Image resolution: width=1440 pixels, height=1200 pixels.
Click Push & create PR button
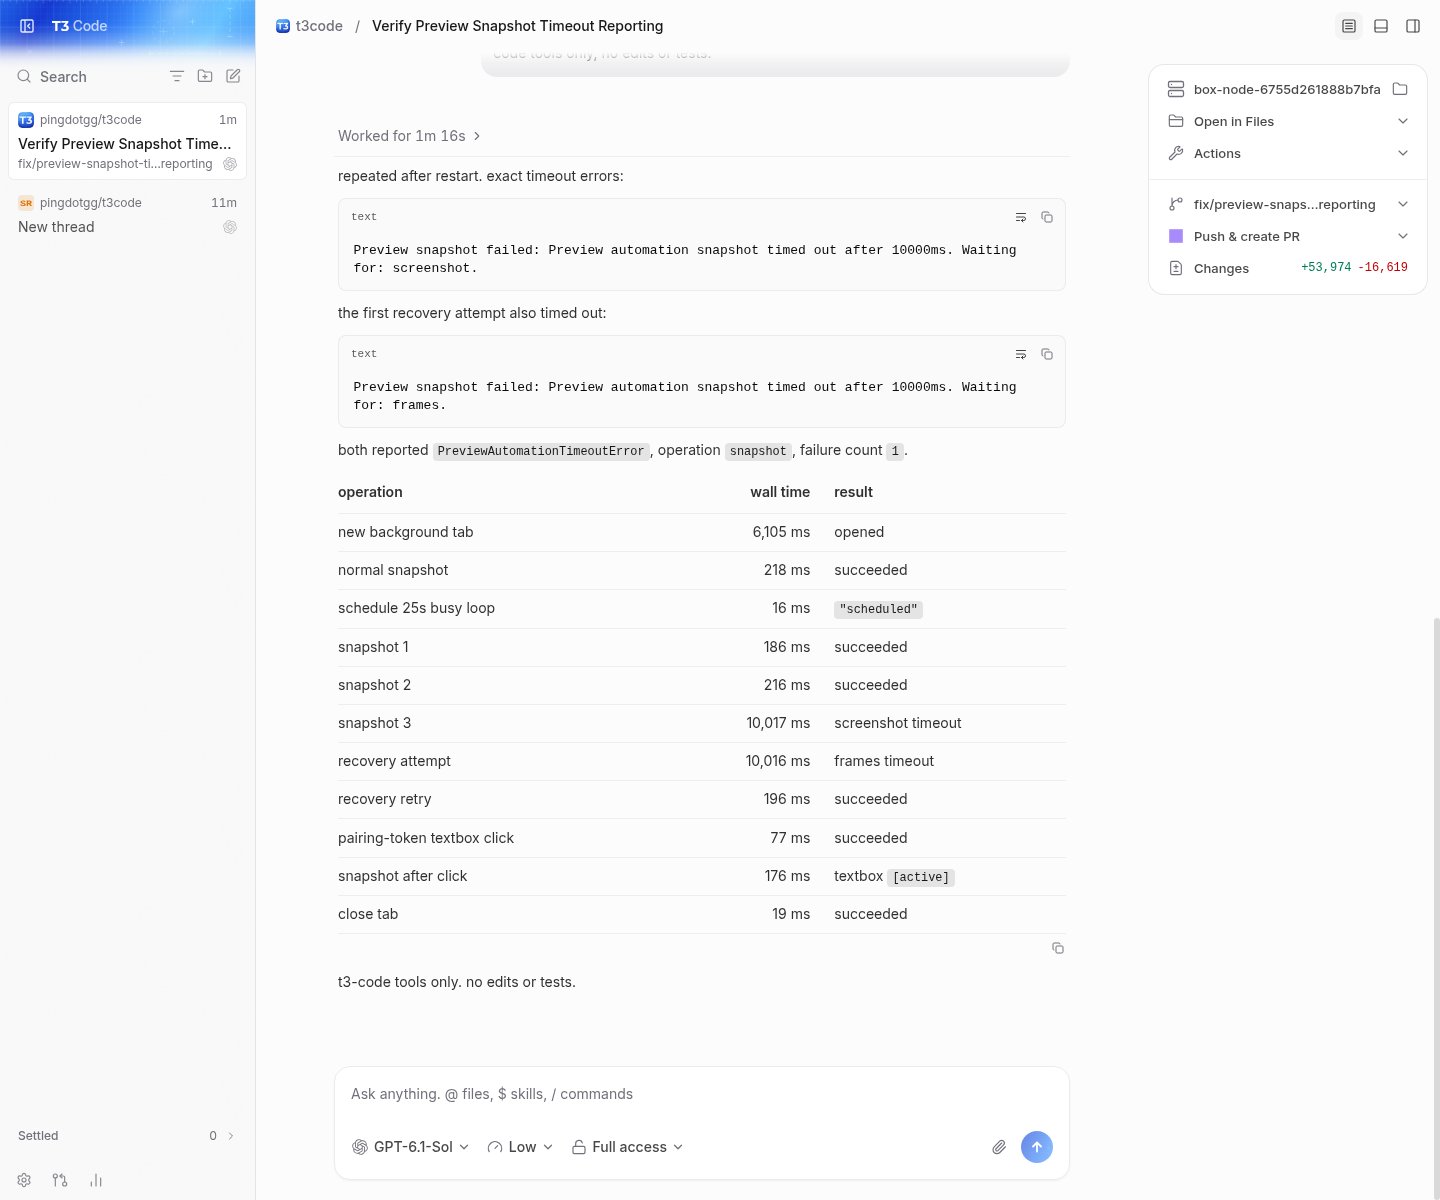click(x=1246, y=236)
